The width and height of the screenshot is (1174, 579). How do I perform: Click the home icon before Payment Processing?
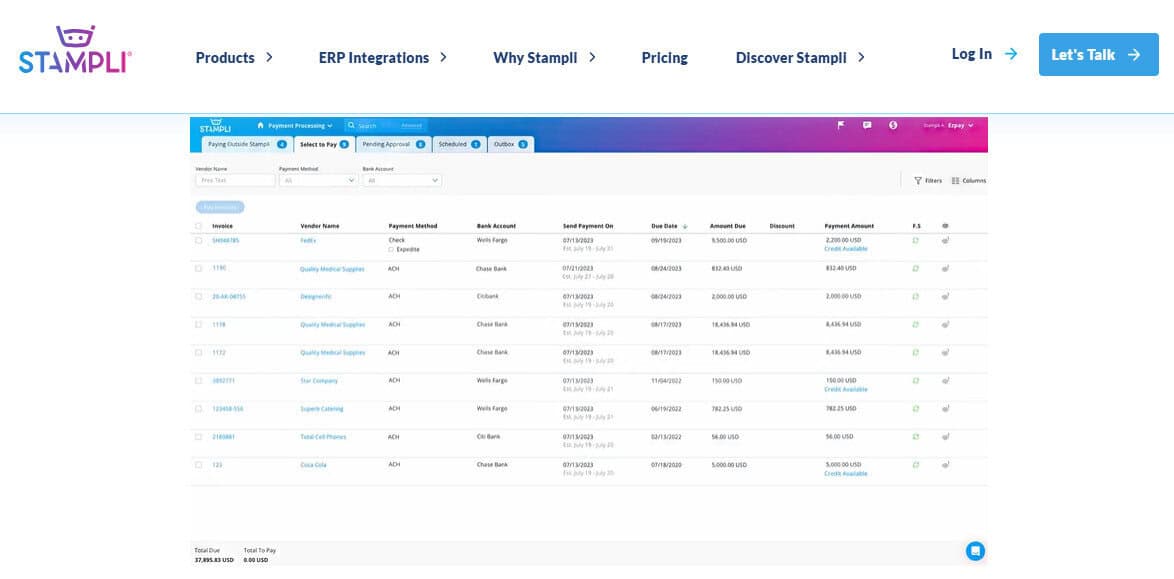261,125
